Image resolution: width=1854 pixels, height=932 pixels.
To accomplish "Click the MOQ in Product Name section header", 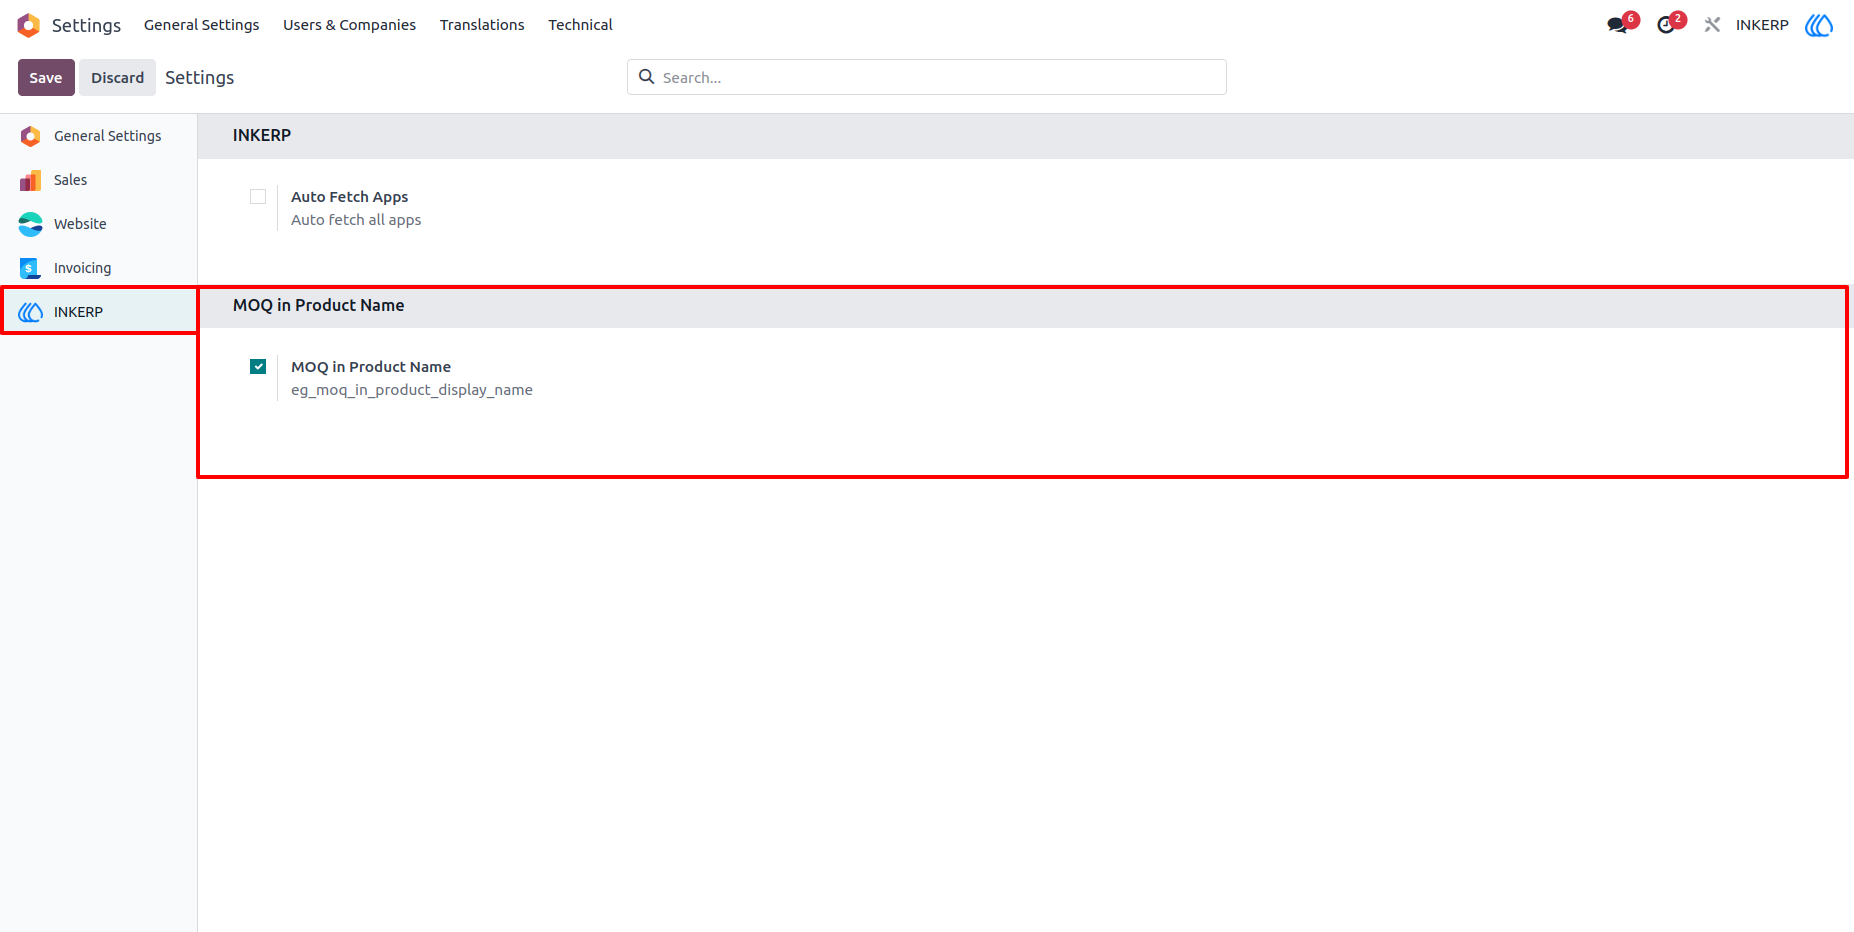I will (x=319, y=305).
